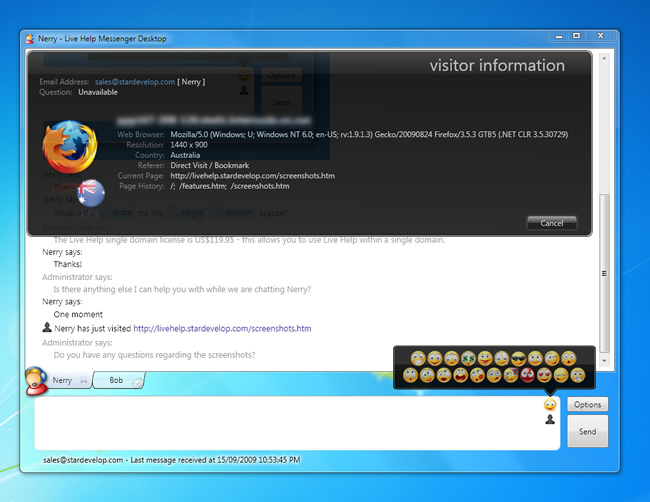Select the 'Direct Visit / Bookmark' referer text
650x502 pixels.
[x=209, y=165]
